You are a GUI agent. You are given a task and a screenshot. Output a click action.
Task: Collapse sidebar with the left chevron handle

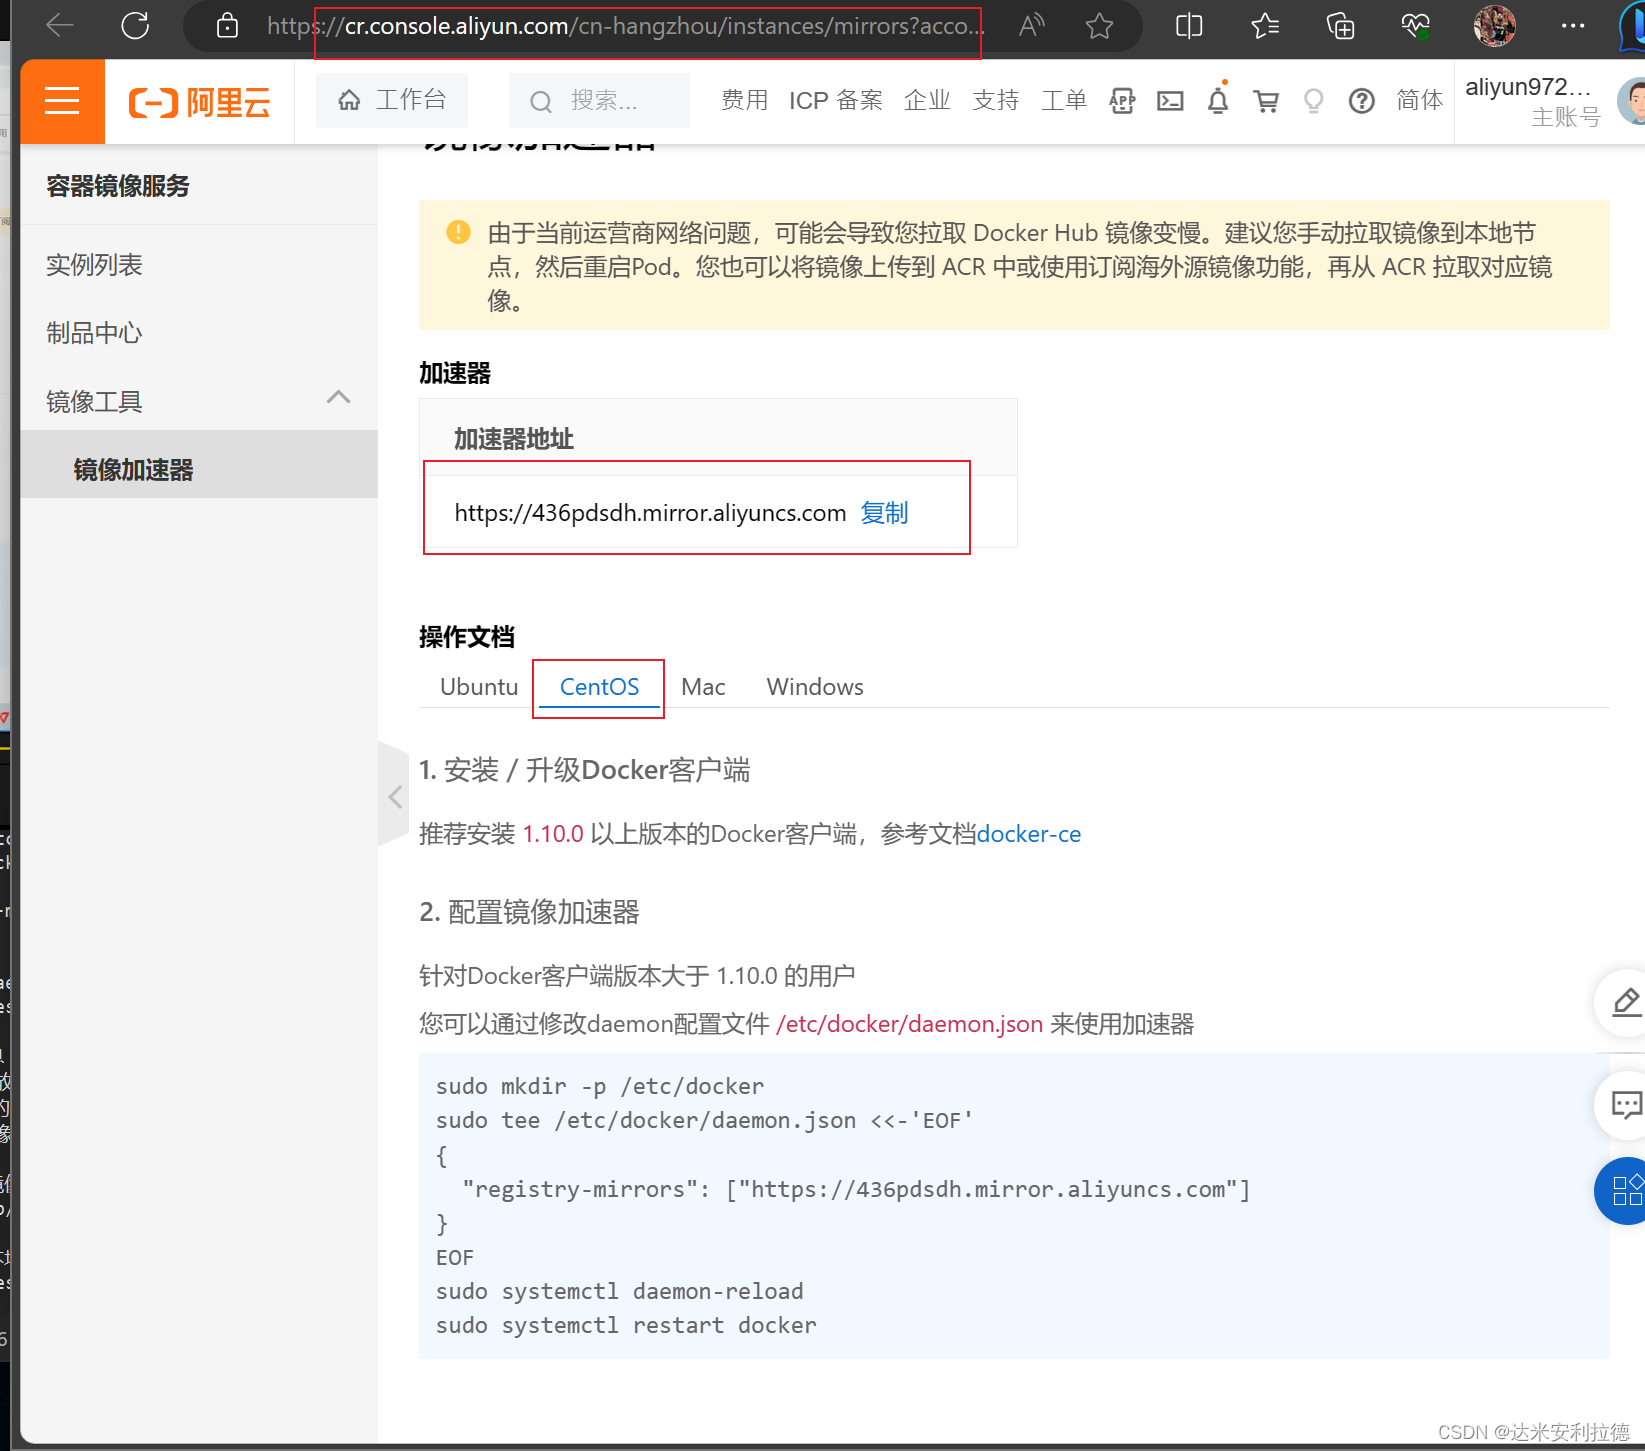(395, 796)
